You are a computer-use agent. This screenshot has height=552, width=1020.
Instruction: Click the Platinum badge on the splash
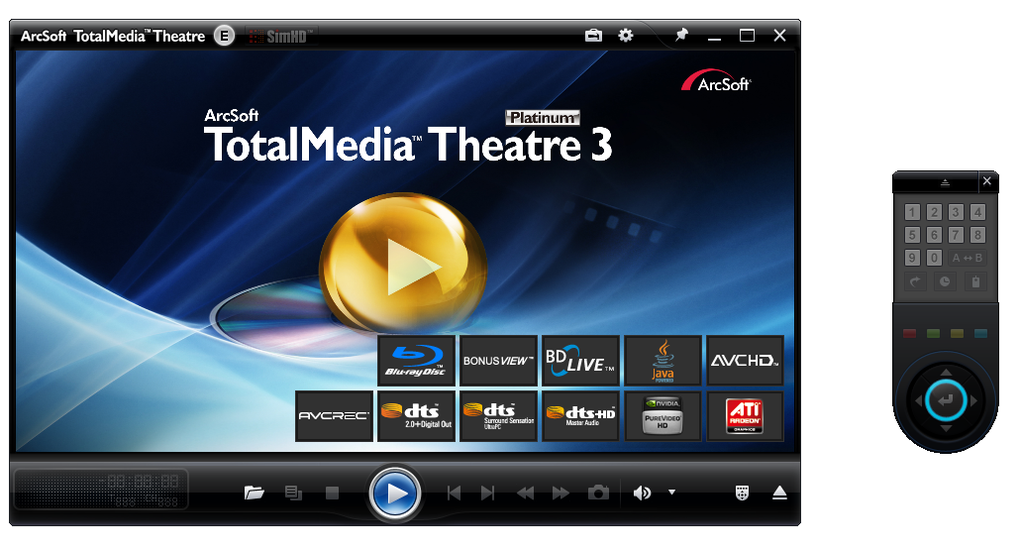pyautogui.click(x=543, y=118)
